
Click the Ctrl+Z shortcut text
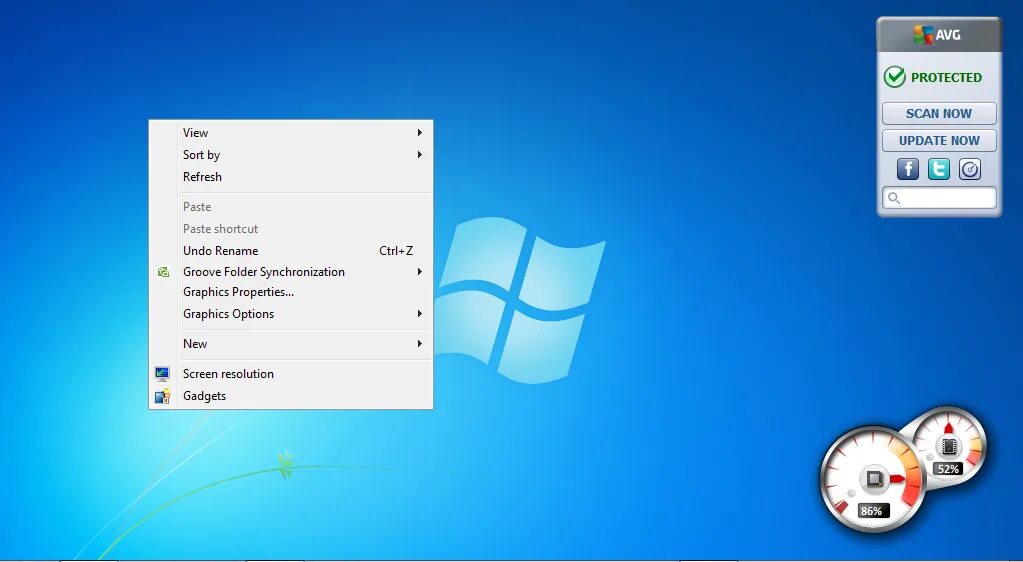click(396, 251)
